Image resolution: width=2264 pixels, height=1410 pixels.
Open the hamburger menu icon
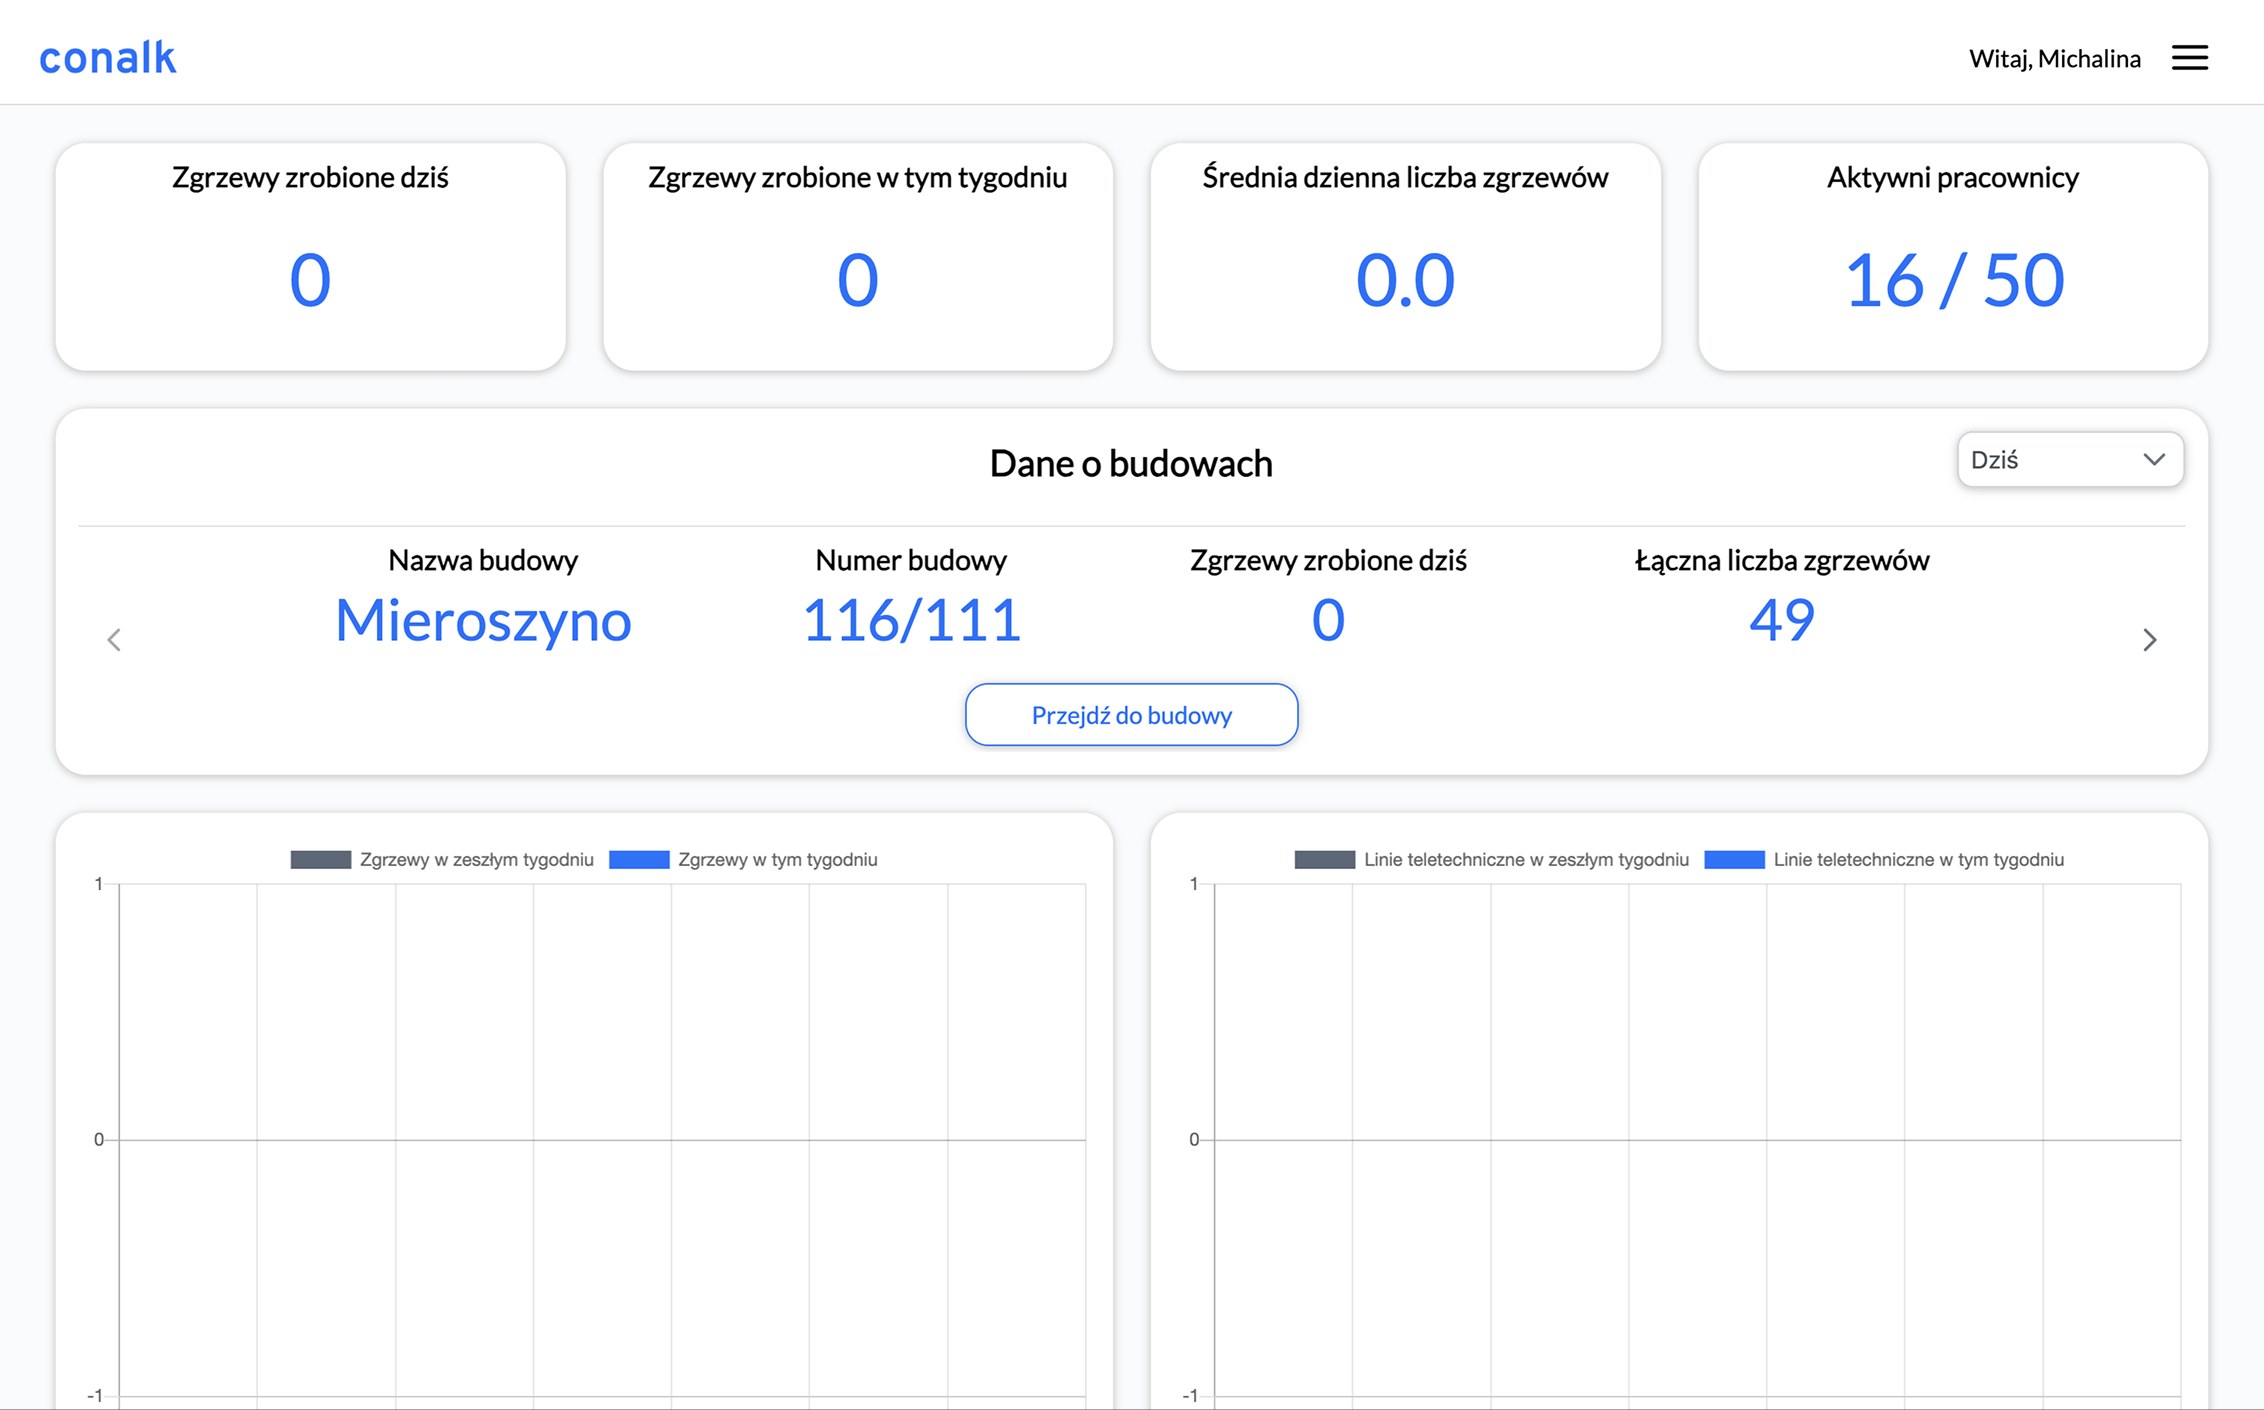(x=2189, y=58)
